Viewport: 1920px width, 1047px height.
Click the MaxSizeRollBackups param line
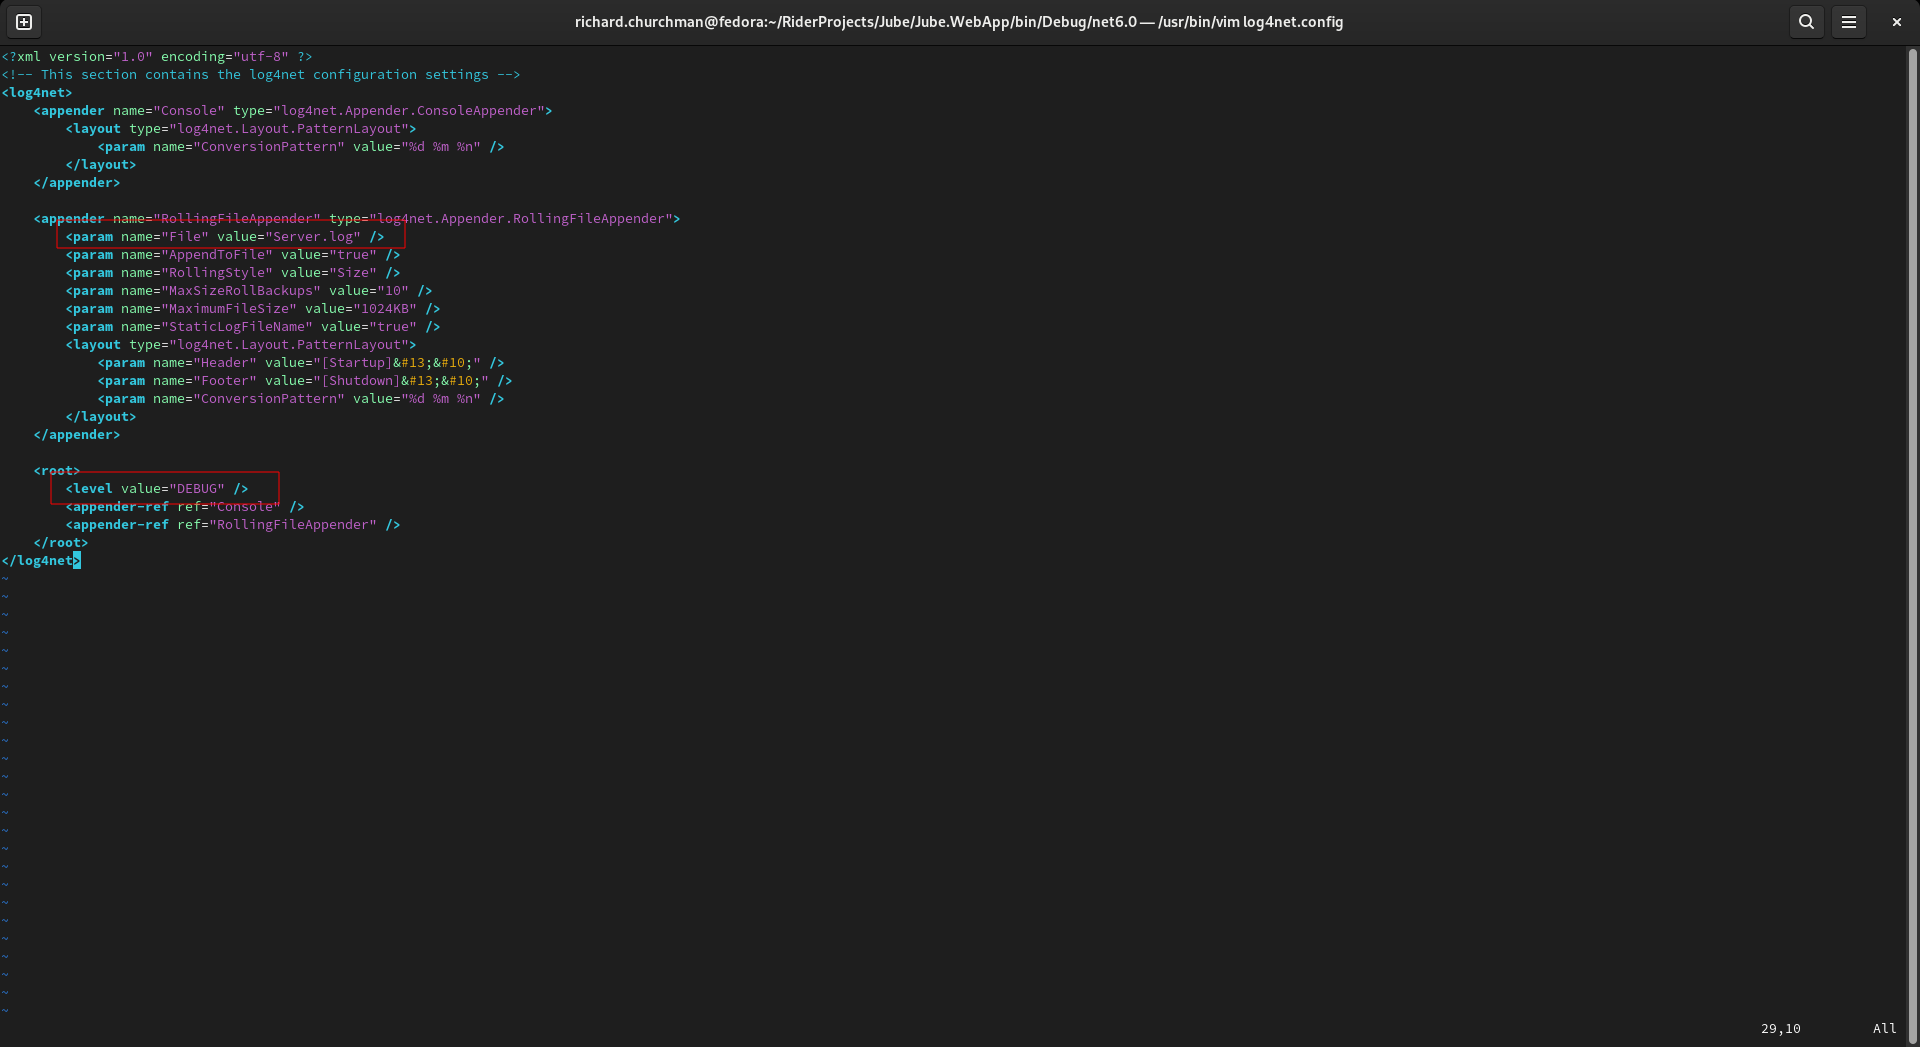pyautogui.click(x=249, y=291)
